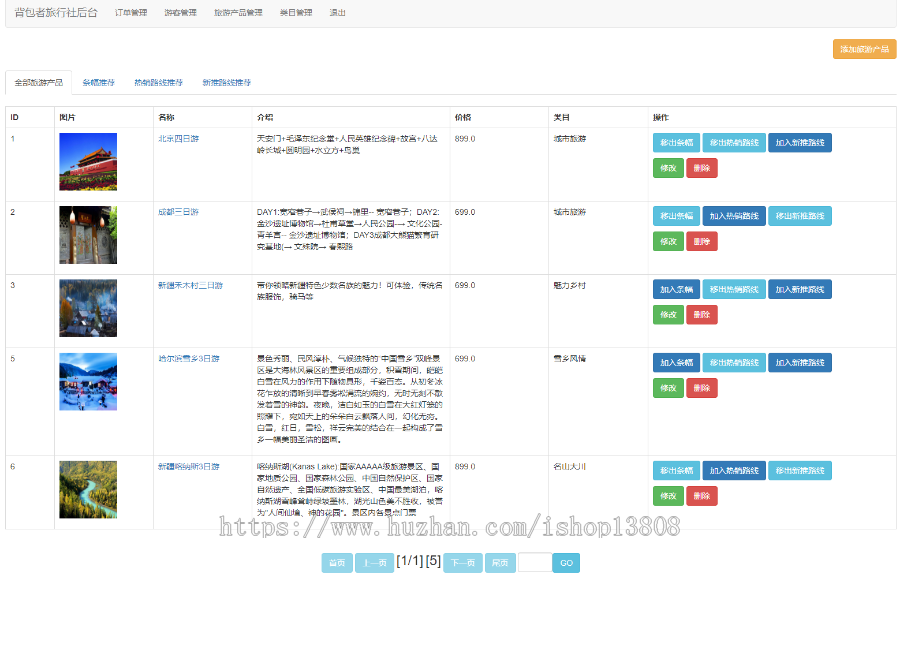Click the snowy village thumbnail for 新疆禾木村三日游
Screen dimensions: 900x646
[88, 308]
